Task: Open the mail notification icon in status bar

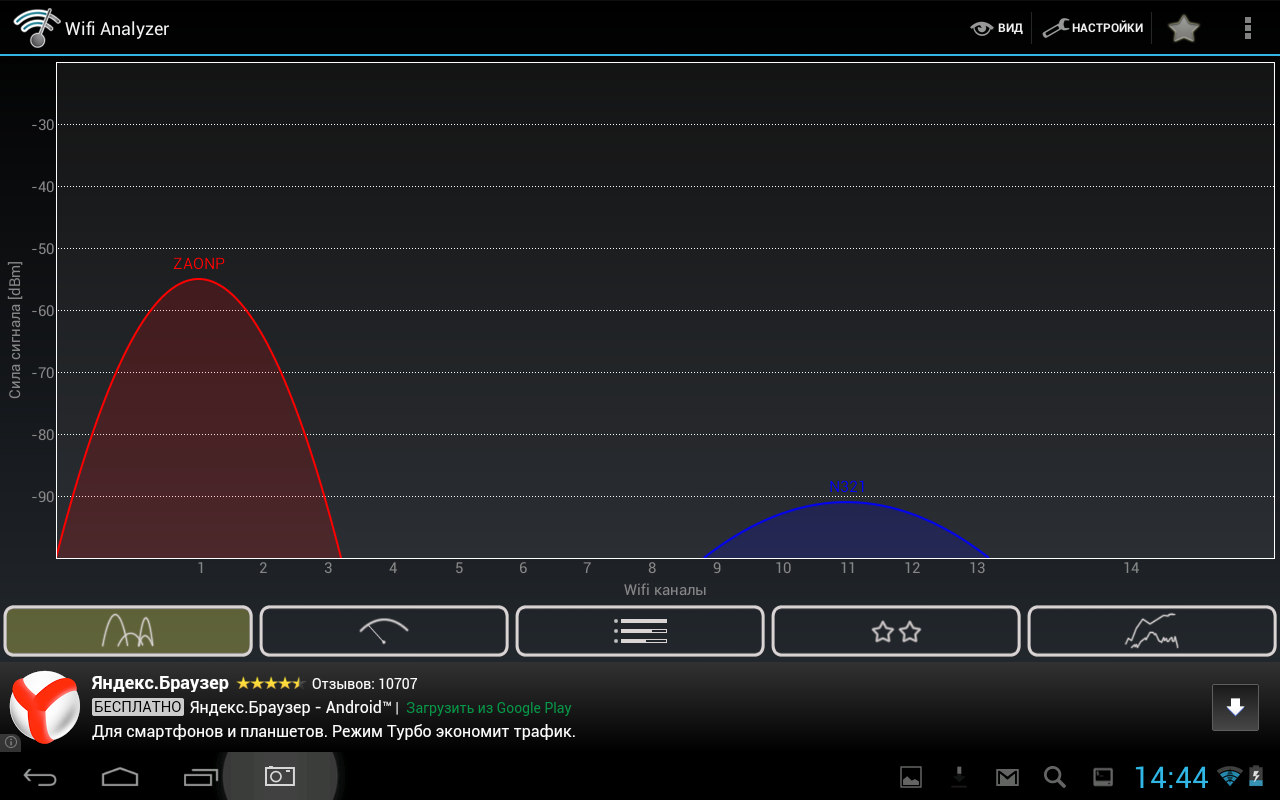Action: coord(1006,777)
